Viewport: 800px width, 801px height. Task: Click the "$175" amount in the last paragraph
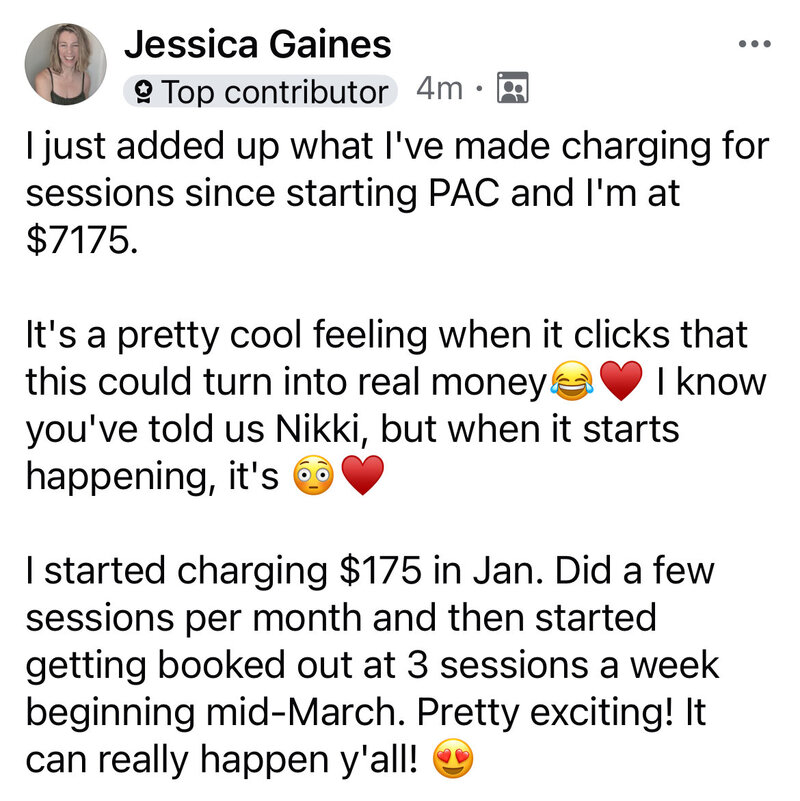[x=381, y=570]
